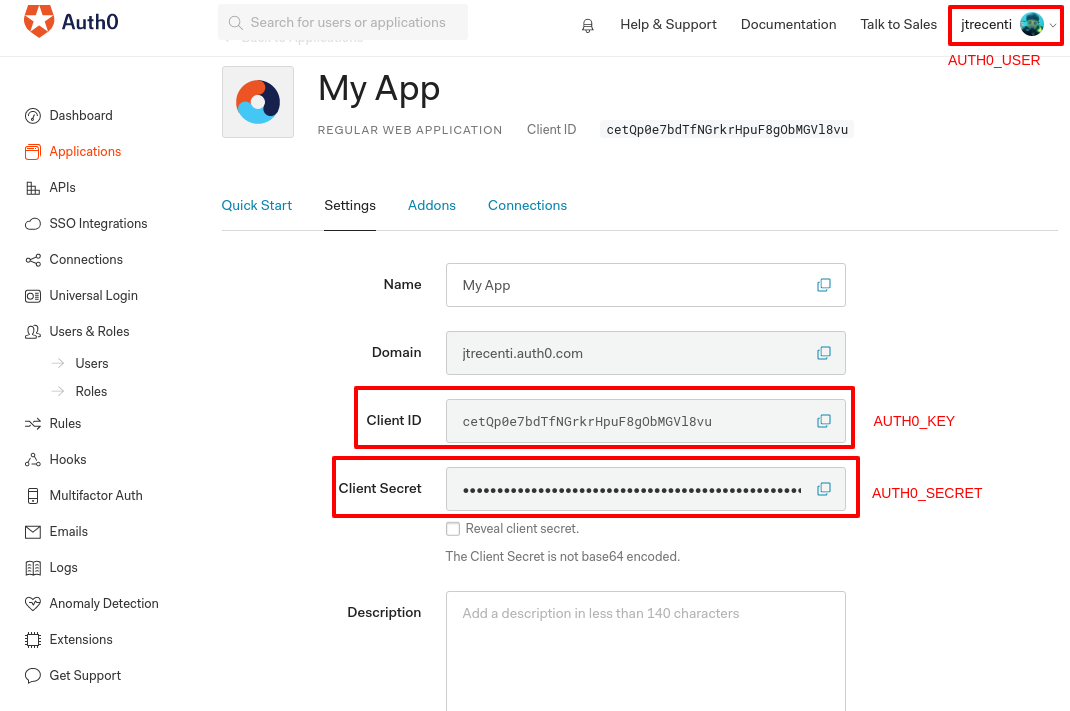
Task: Click the Get Support chat icon
Action: pyautogui.click(x=33, y=676)
